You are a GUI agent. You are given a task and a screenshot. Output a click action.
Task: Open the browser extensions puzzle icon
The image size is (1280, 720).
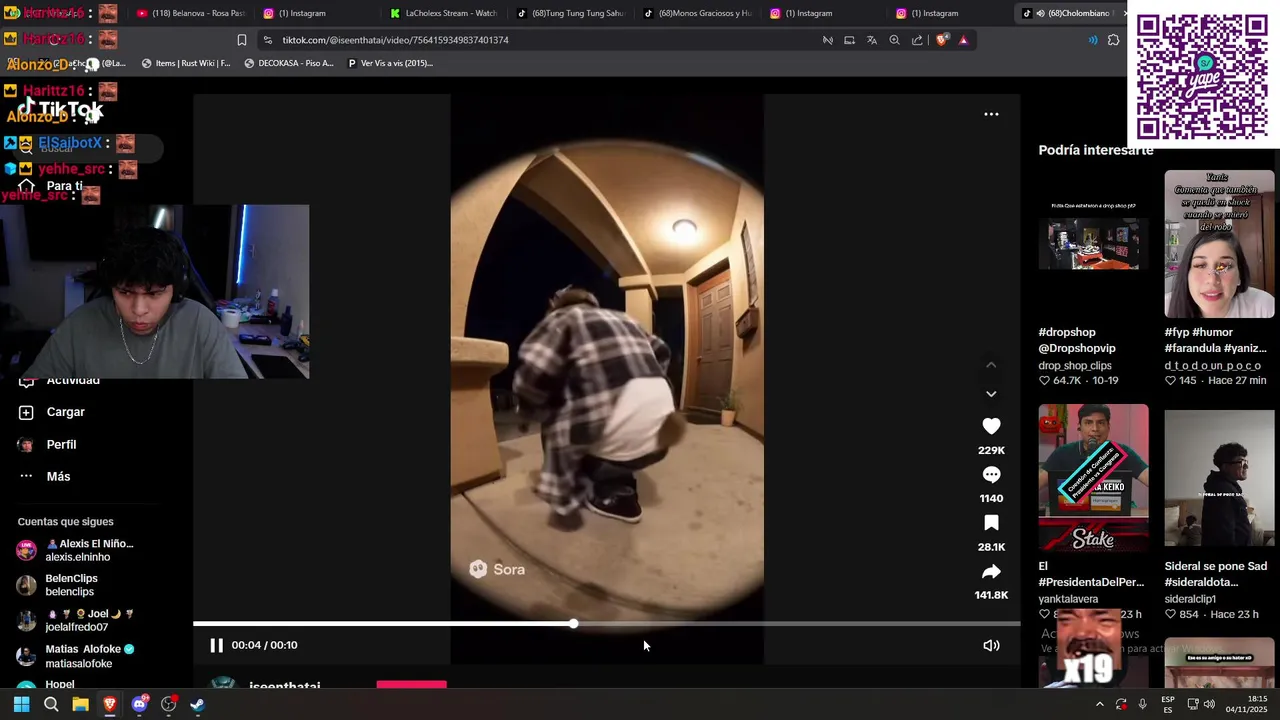(1113, 40)
